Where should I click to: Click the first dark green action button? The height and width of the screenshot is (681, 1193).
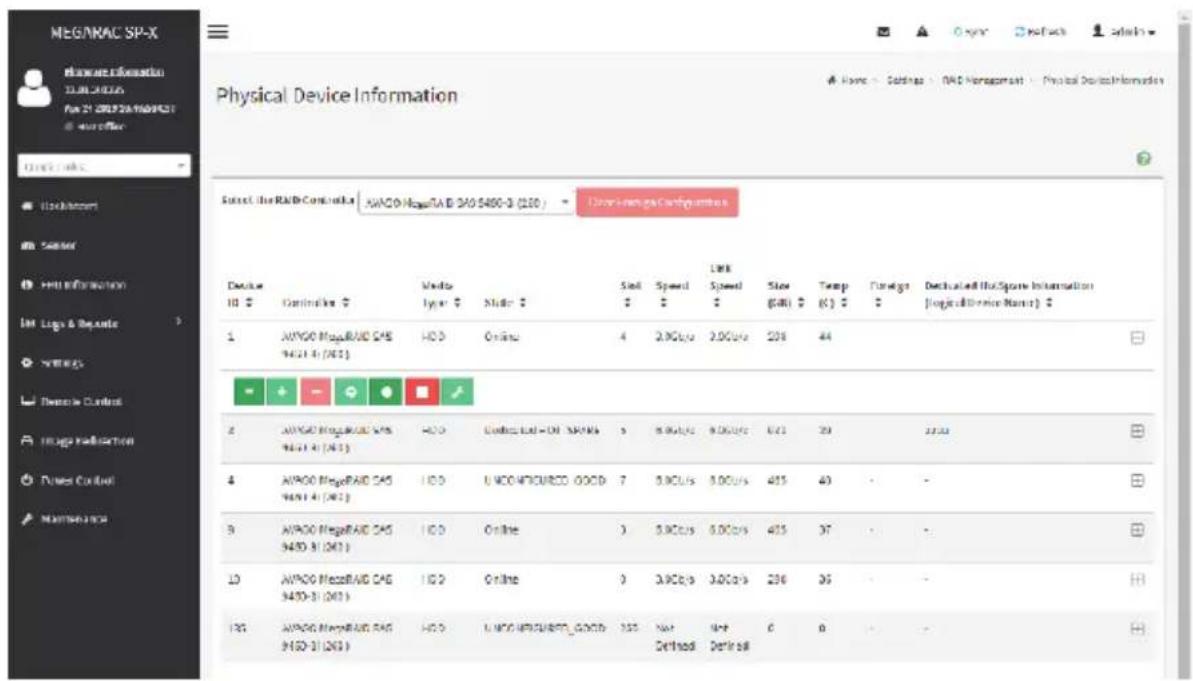250,392
